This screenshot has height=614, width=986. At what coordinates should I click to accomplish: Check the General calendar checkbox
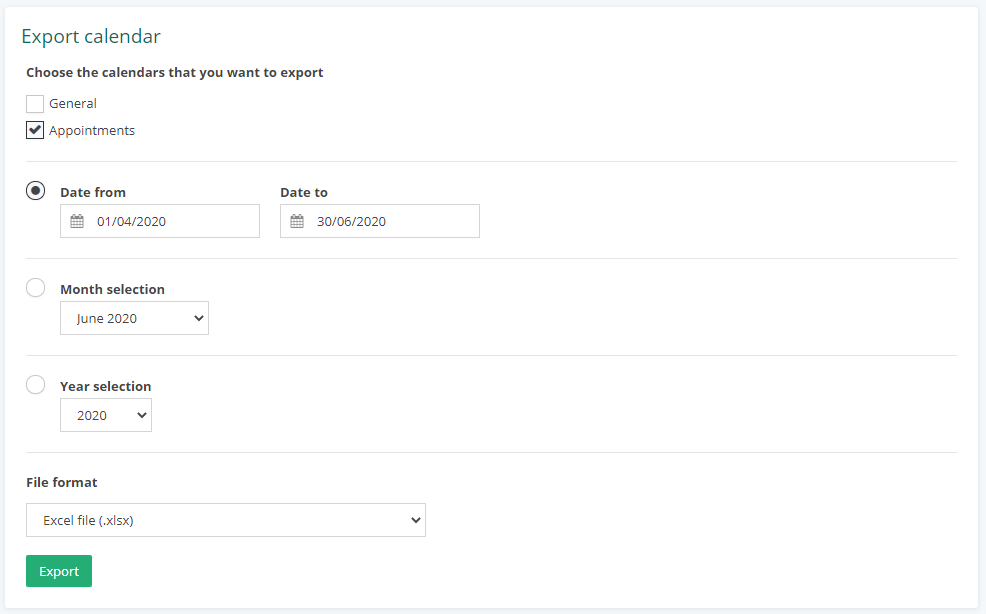tap(35, 103)
